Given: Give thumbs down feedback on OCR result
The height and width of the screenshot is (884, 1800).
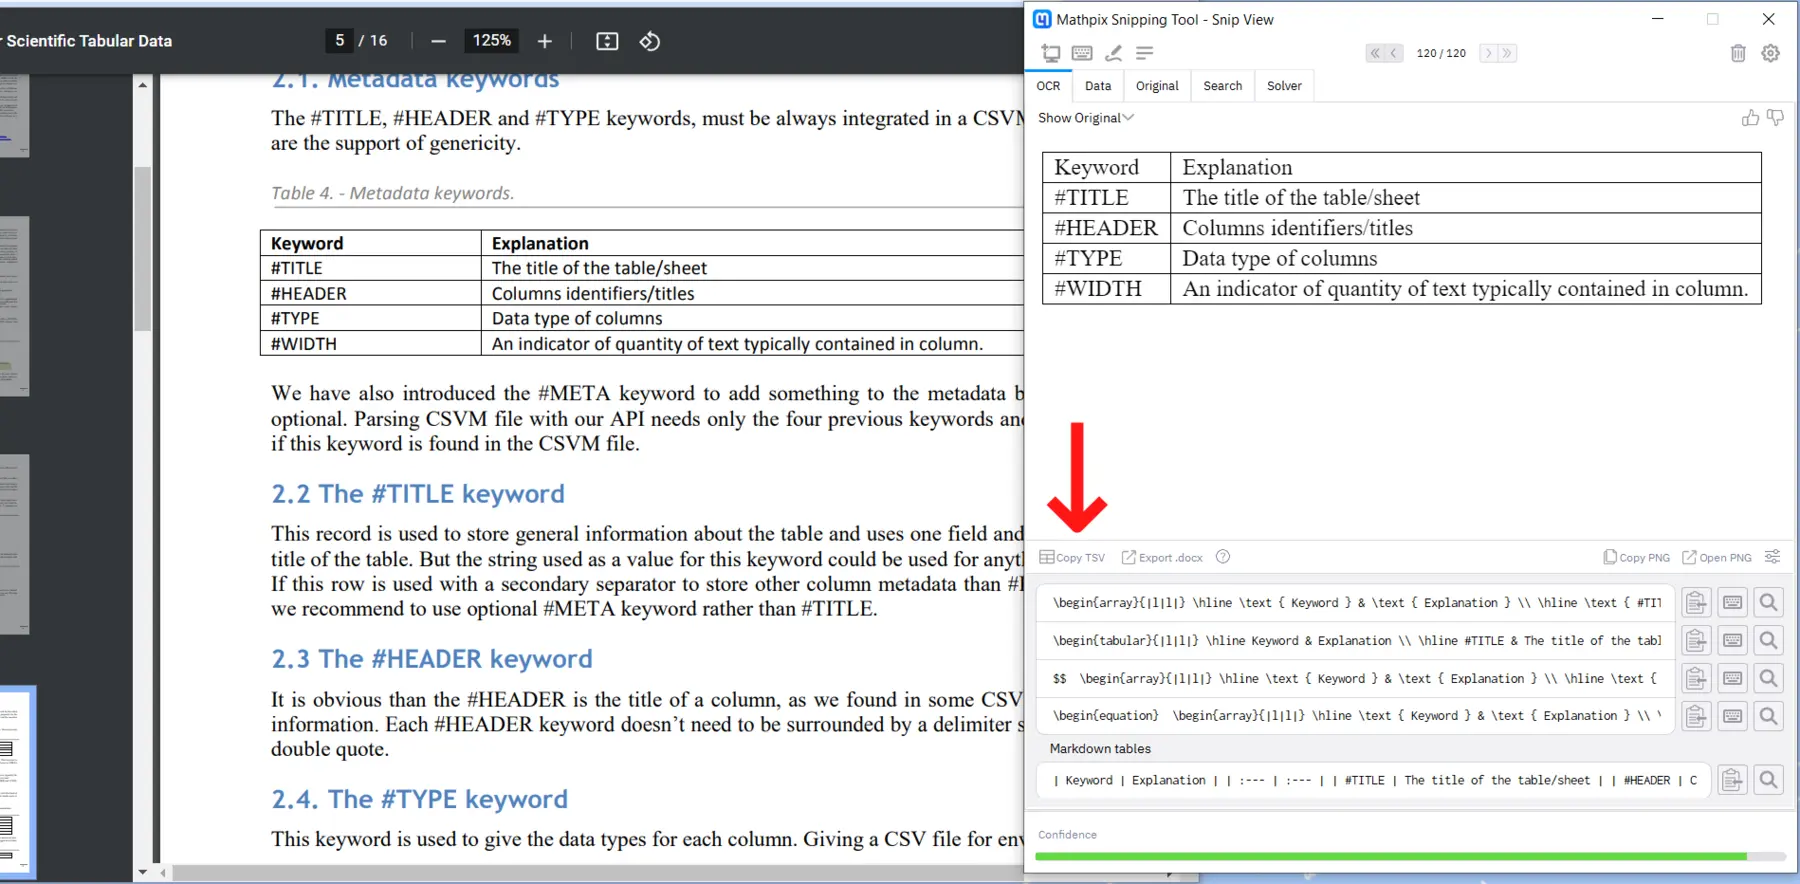Looking at the screenshot, I should pyautogui.click(x=1775, y=118).
